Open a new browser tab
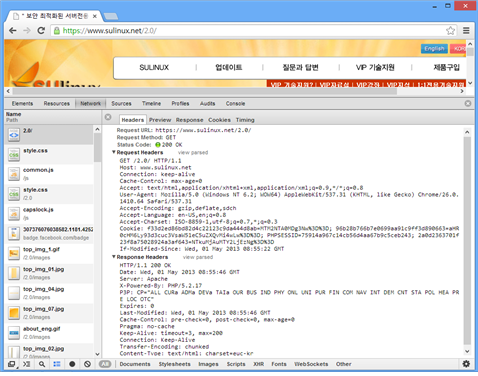 [111, 16]
